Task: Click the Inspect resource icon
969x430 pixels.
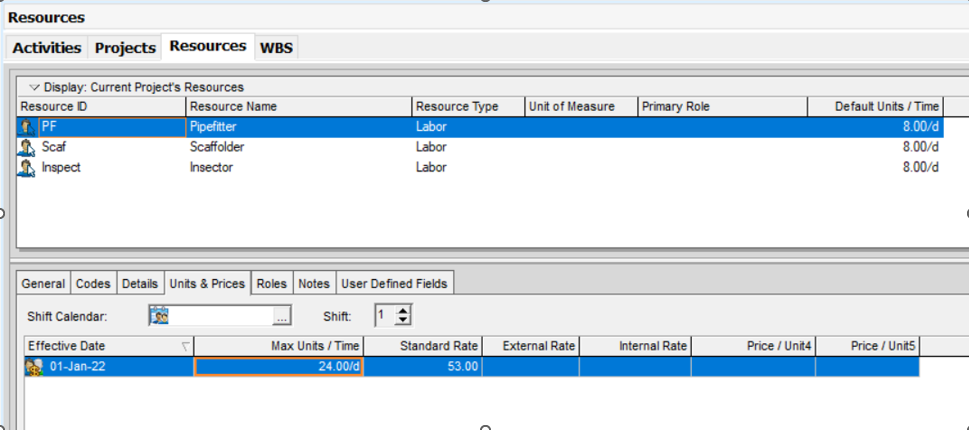Action: [x=27, y=168]
